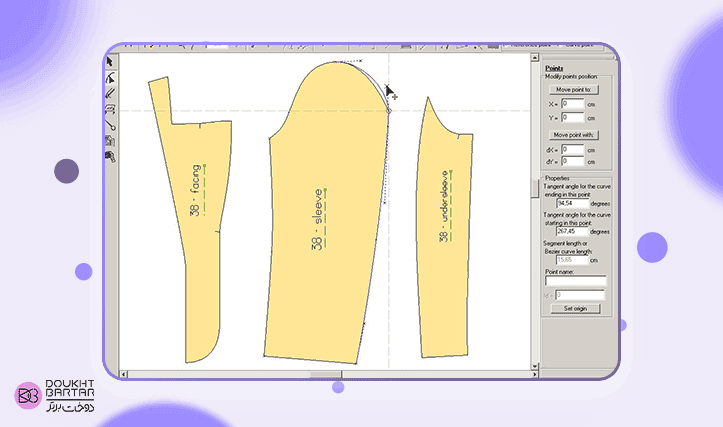Click the Points panel heading

pos(554,68)
